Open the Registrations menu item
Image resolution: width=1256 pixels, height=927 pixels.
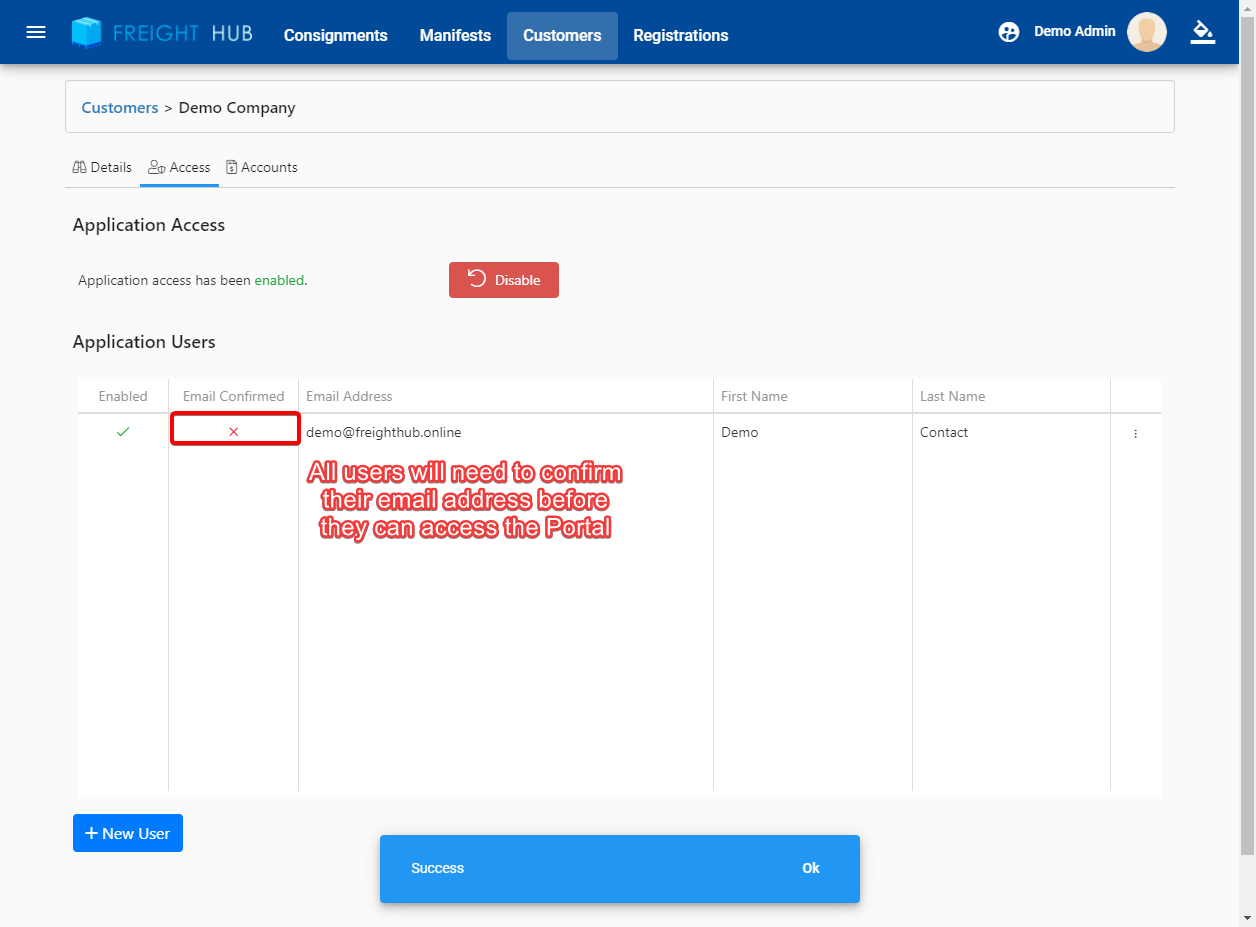click(680, 36)
